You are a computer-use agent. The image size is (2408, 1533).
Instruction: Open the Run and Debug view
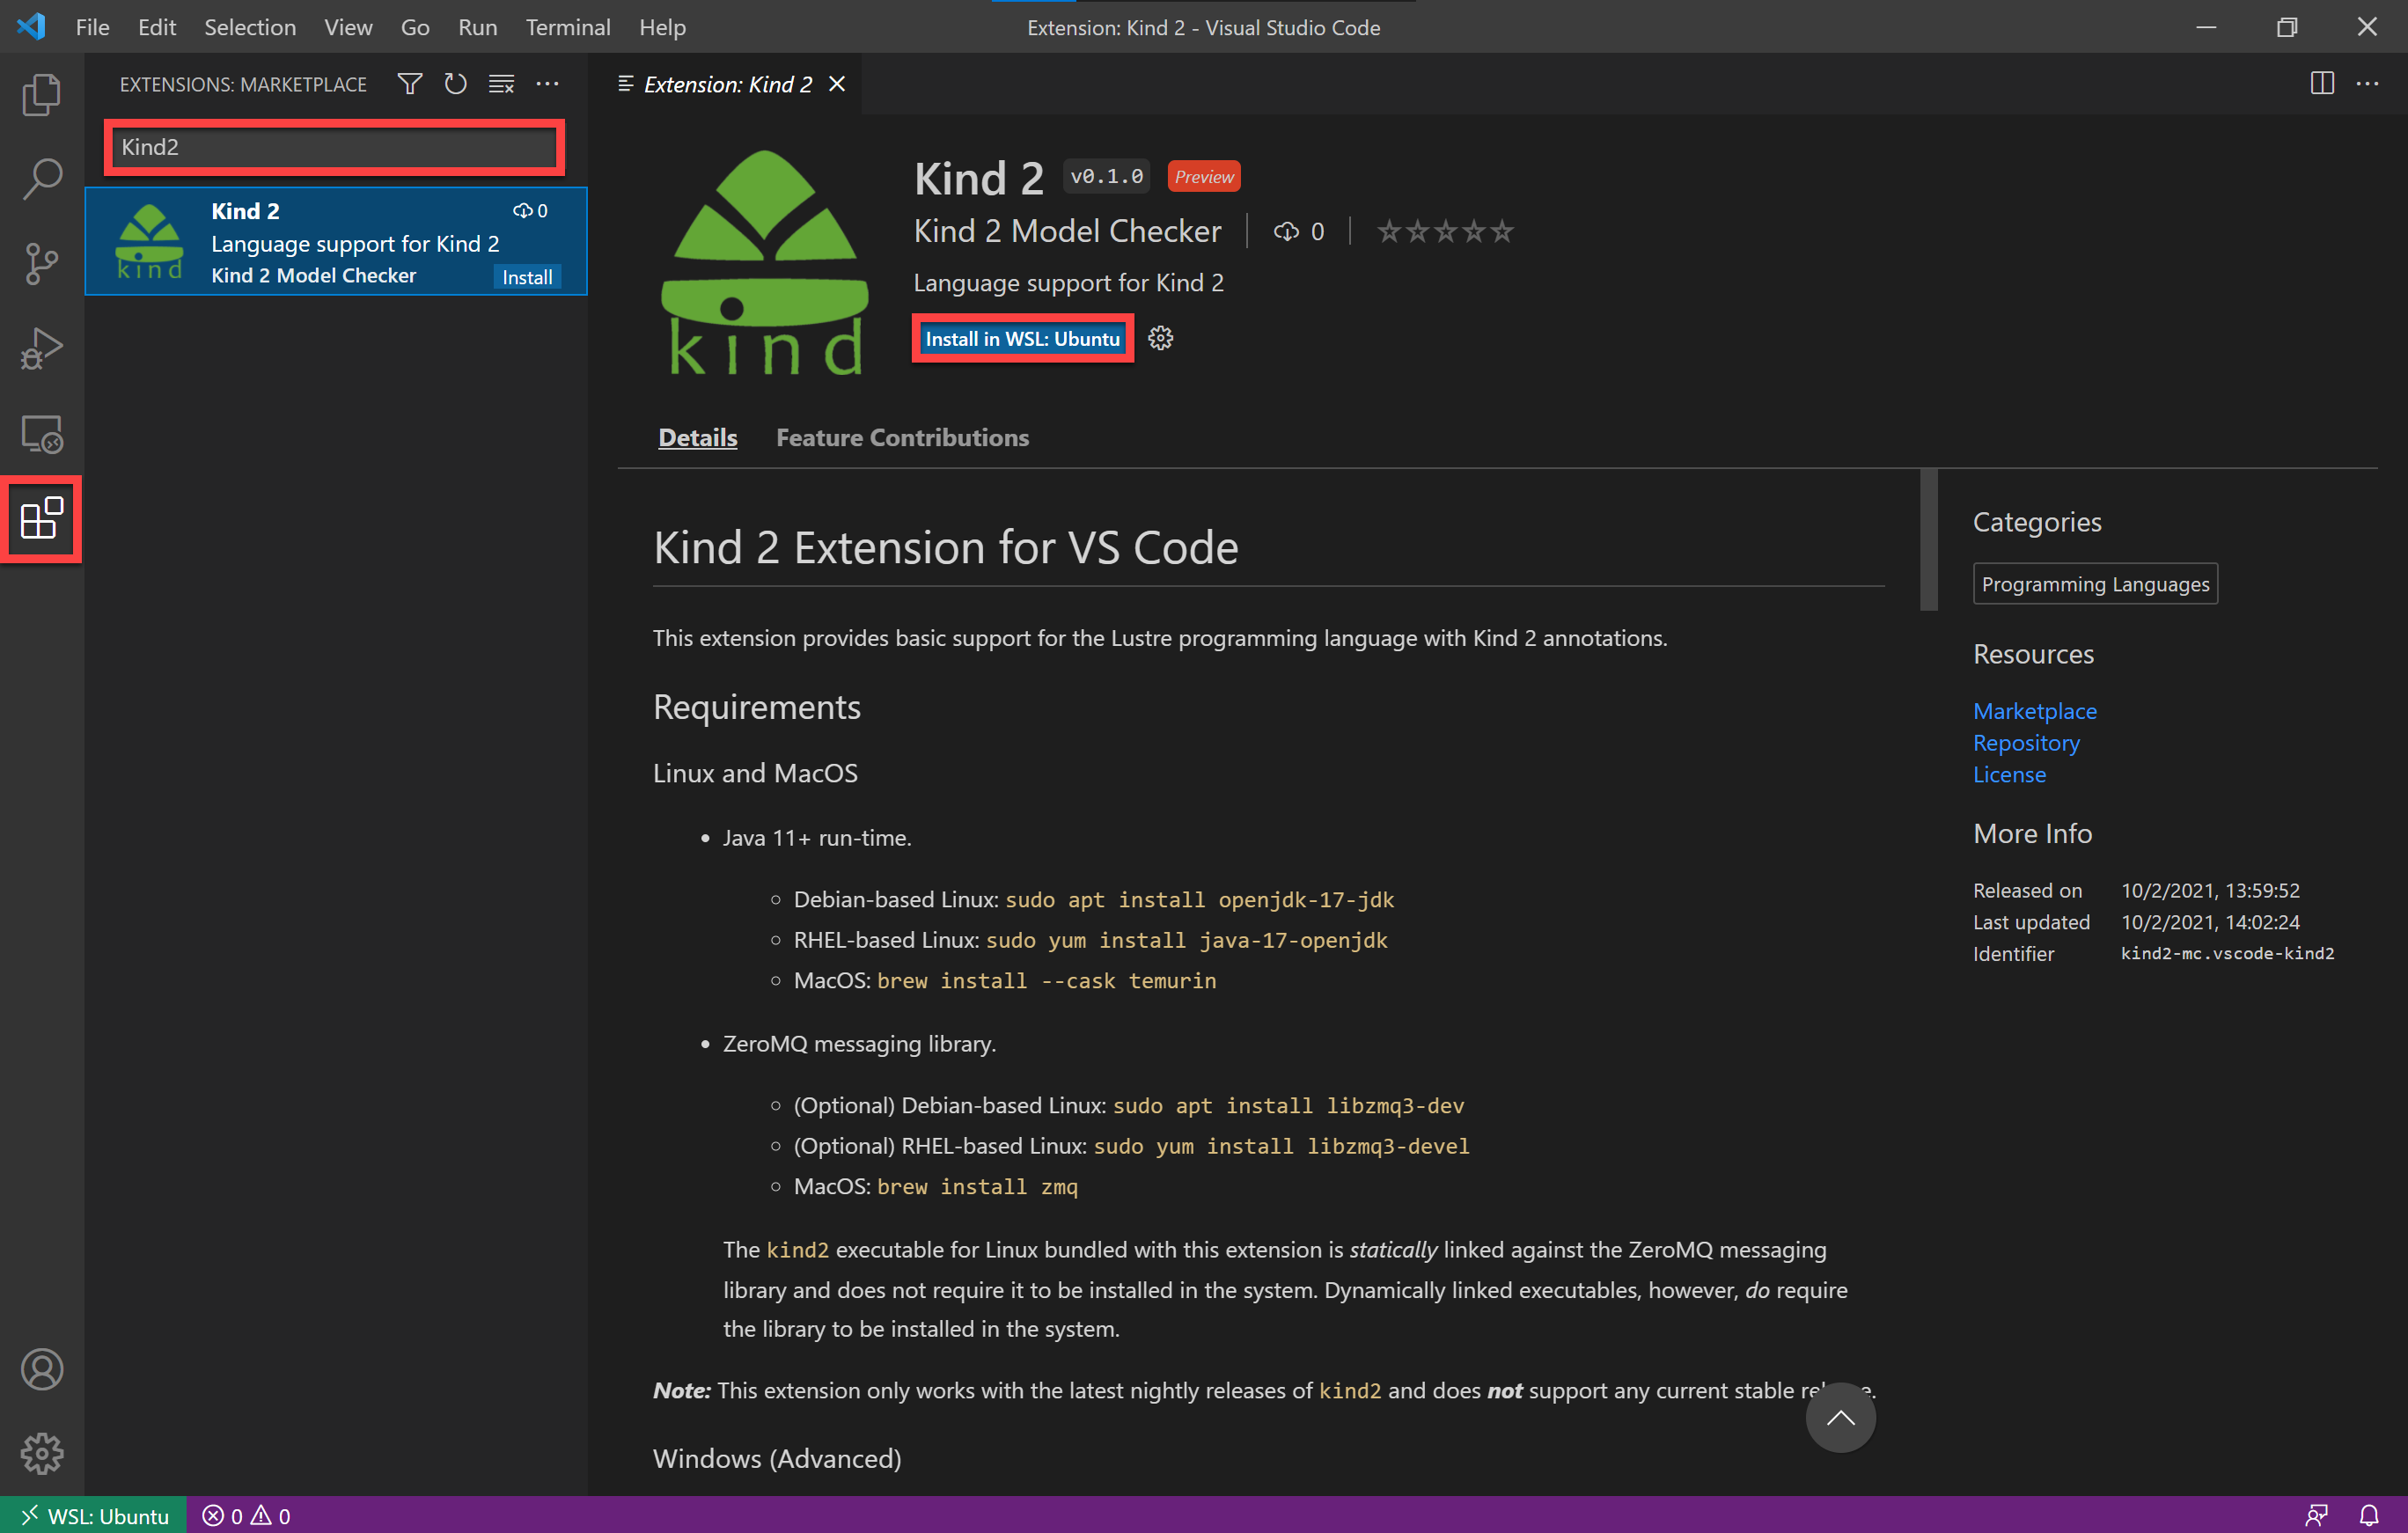coord(42,349)
